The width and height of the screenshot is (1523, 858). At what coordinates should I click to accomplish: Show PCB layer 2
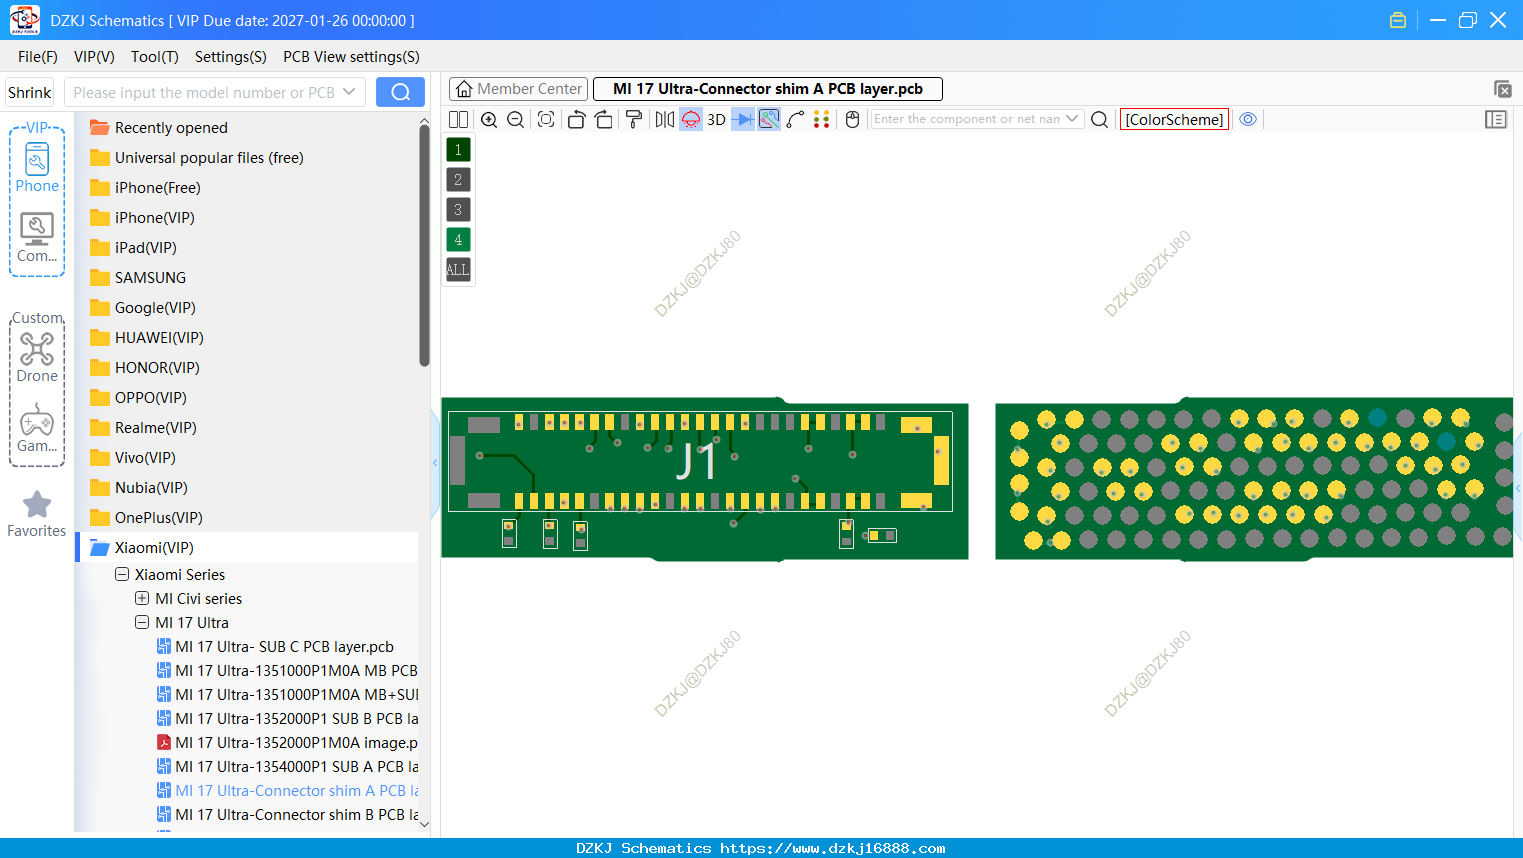click(458, 180)
